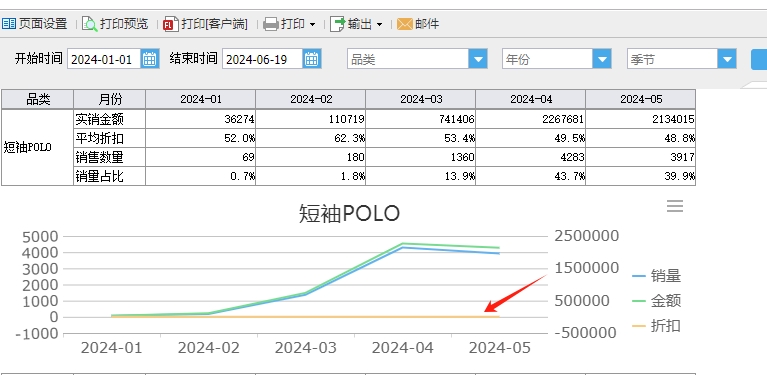Screen dimensions: 767x375
Task: Click the 邮件 envelope icon
Action: pos(405,23)
